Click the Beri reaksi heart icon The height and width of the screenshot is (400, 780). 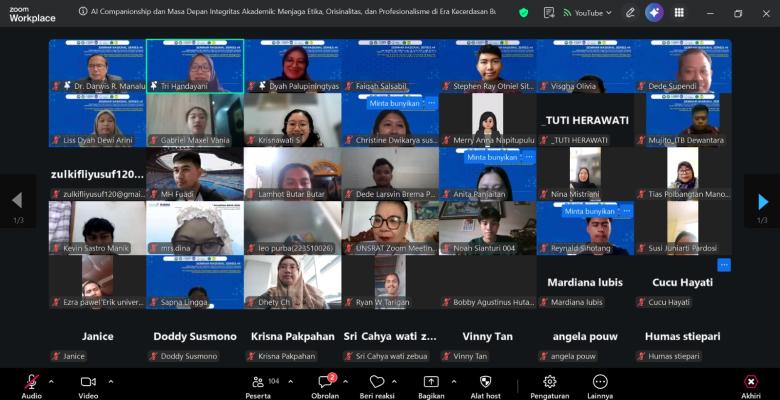coord(377,382)
